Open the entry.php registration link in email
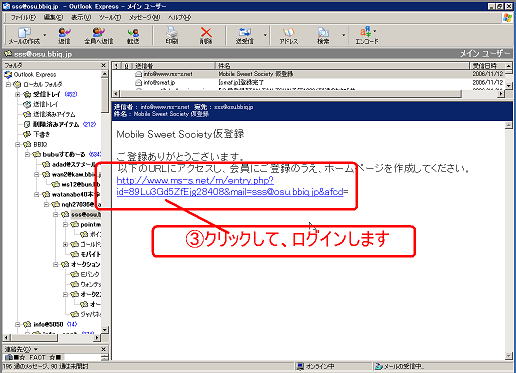Screen dimensions: 516x373 pyautogui.click(x=230, y=186)
